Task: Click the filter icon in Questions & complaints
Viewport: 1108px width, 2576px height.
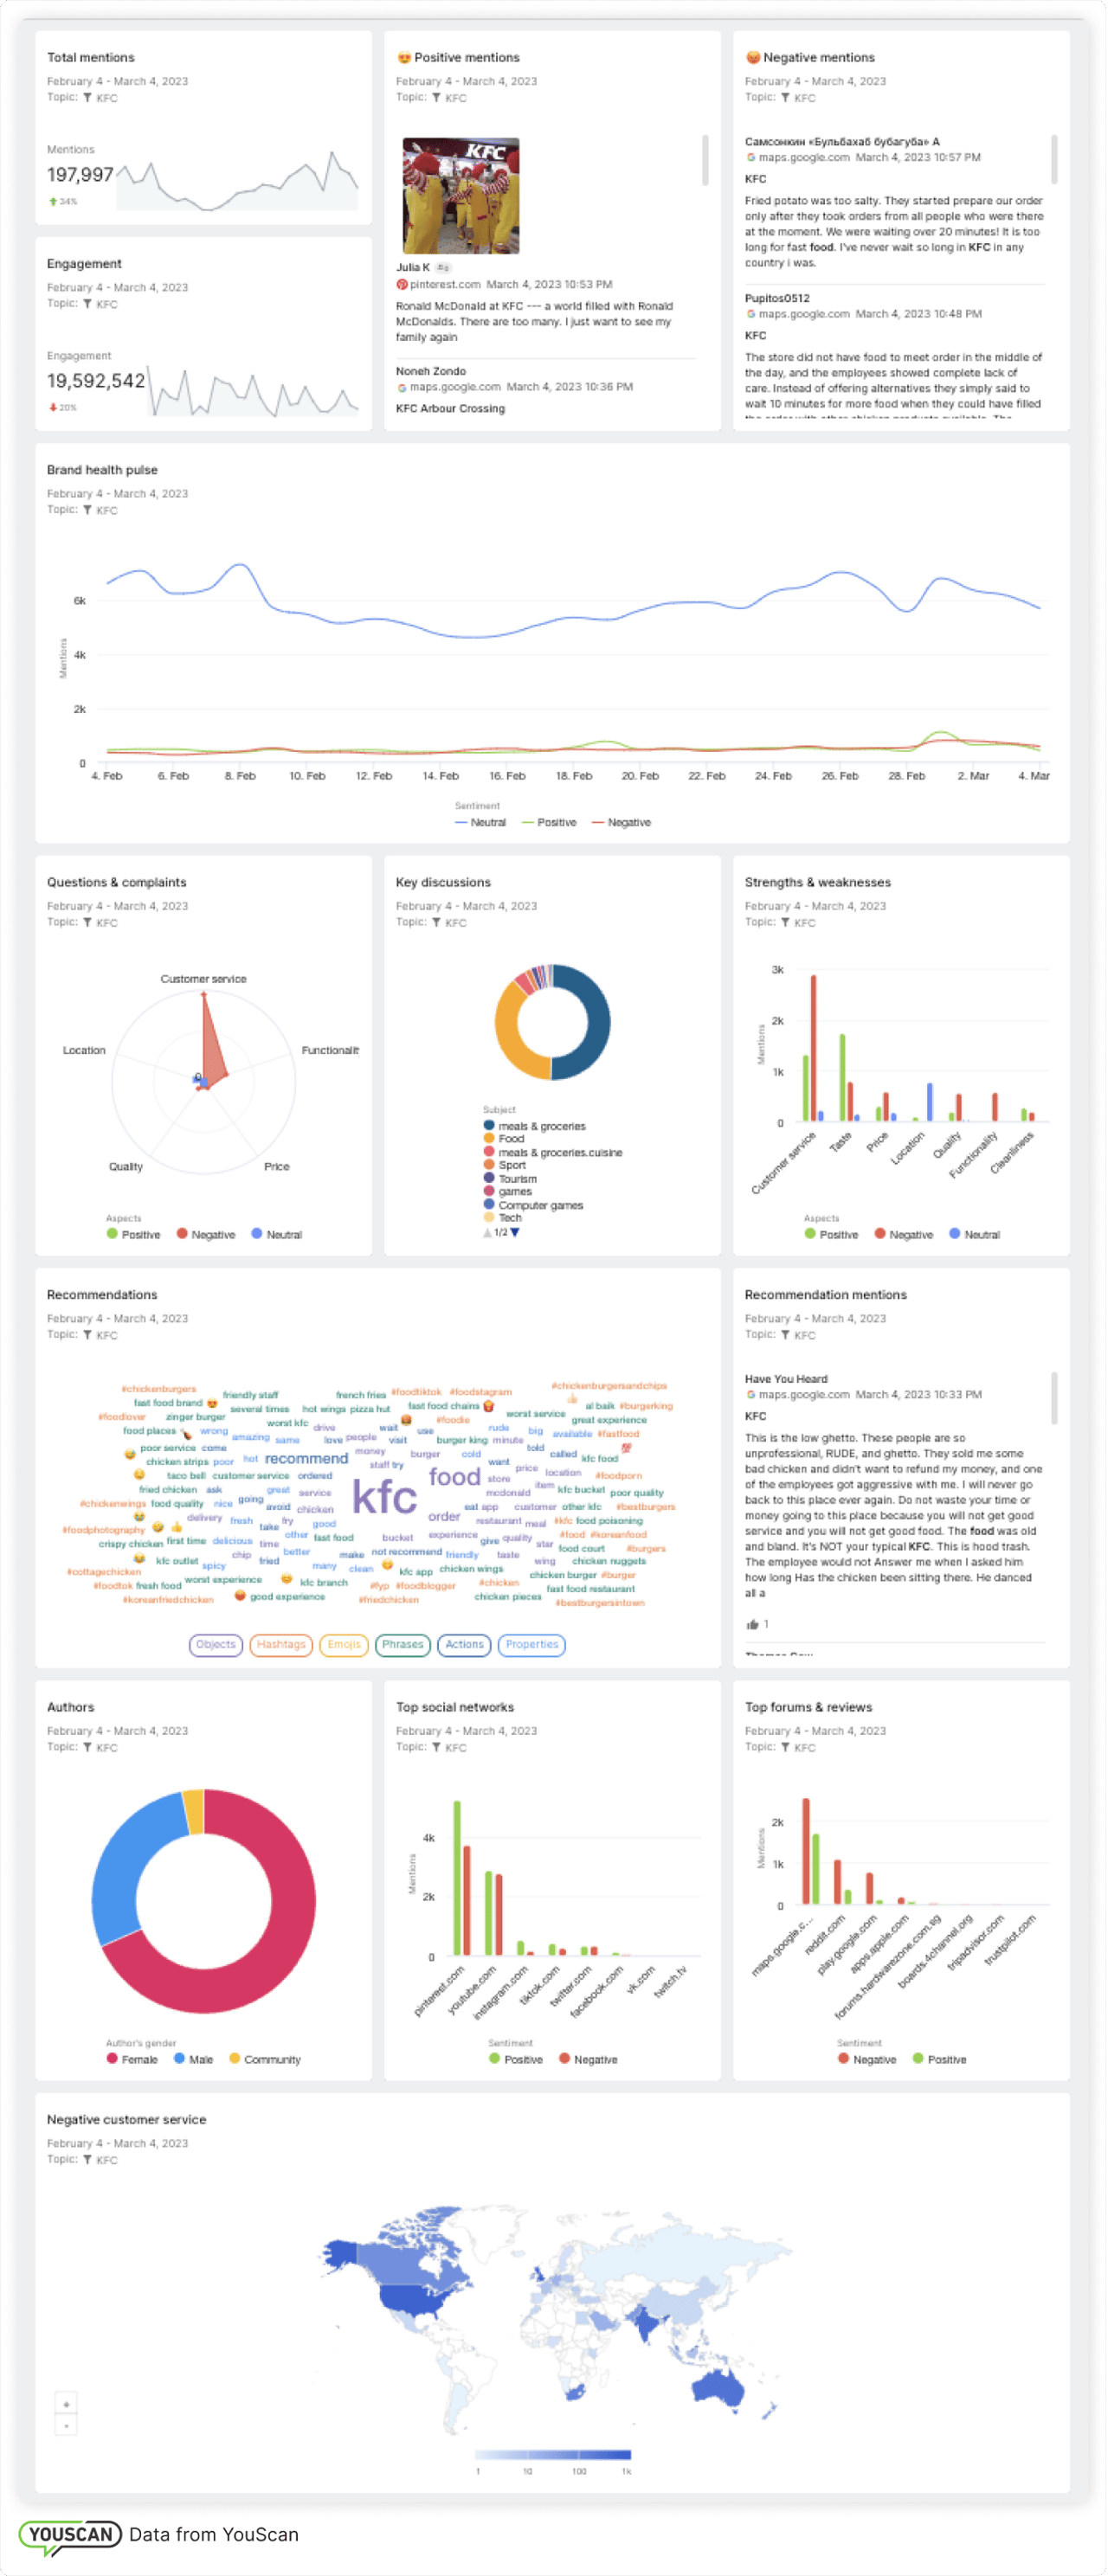Action: click(87, 923)
